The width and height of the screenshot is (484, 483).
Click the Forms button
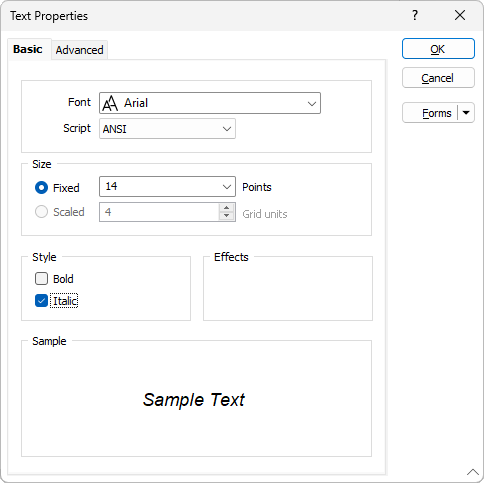point(430,113)
